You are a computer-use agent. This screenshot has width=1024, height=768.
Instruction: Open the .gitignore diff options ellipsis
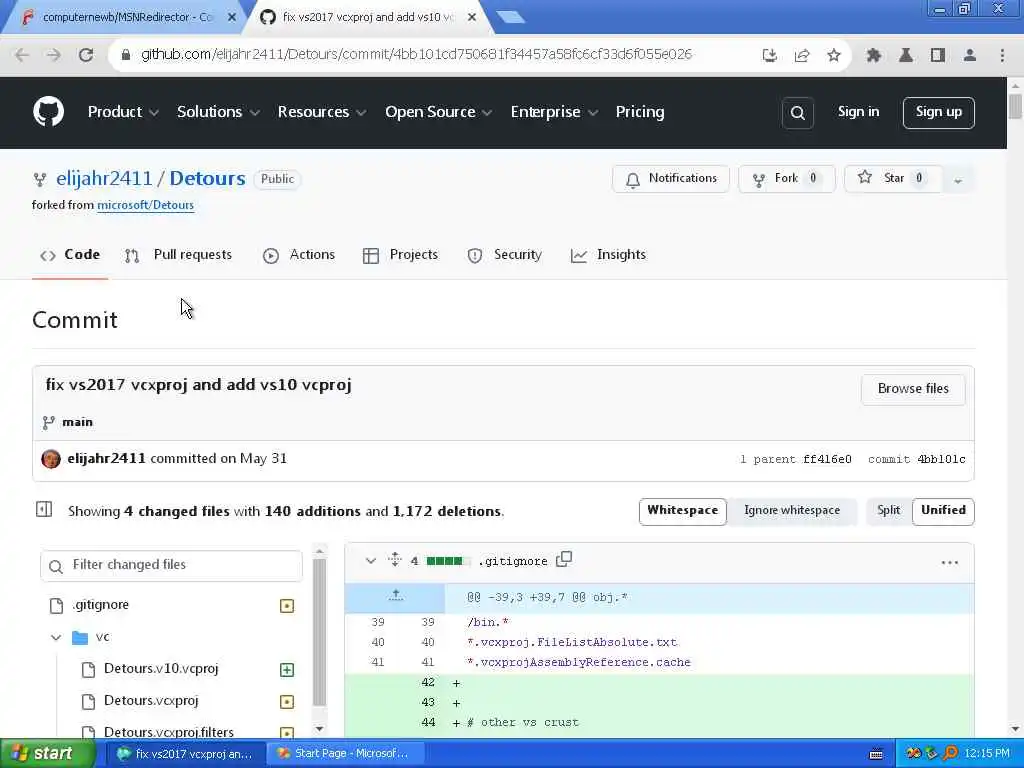point(950,562)
